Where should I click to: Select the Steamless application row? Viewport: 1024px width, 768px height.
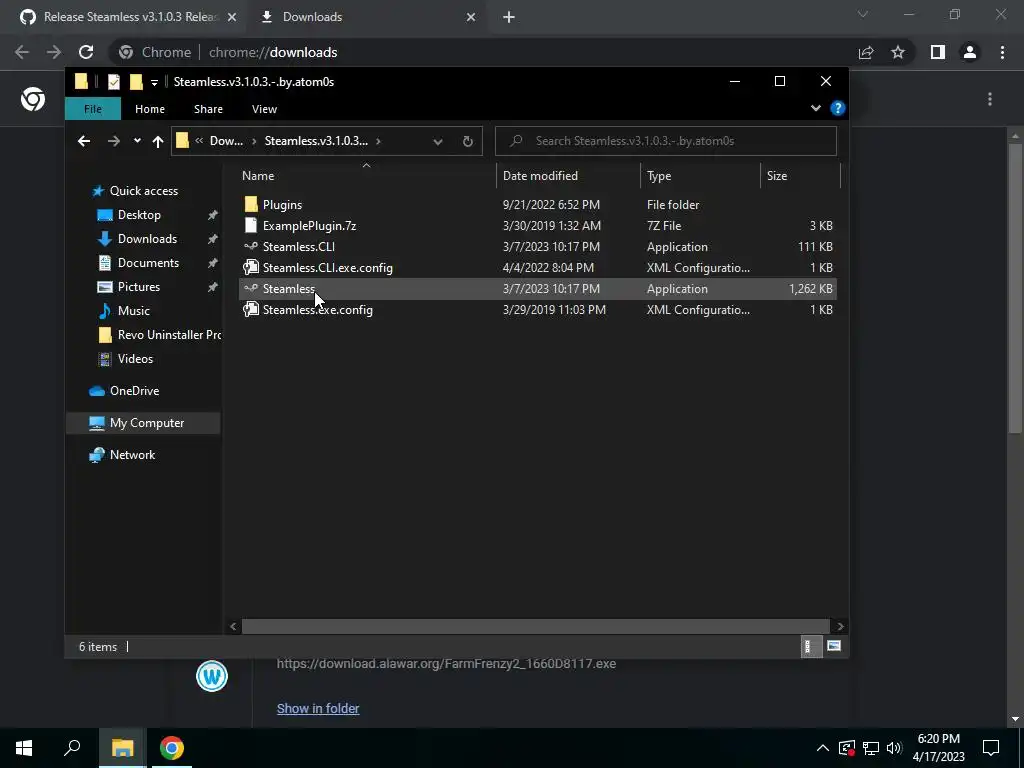(538, 289)
